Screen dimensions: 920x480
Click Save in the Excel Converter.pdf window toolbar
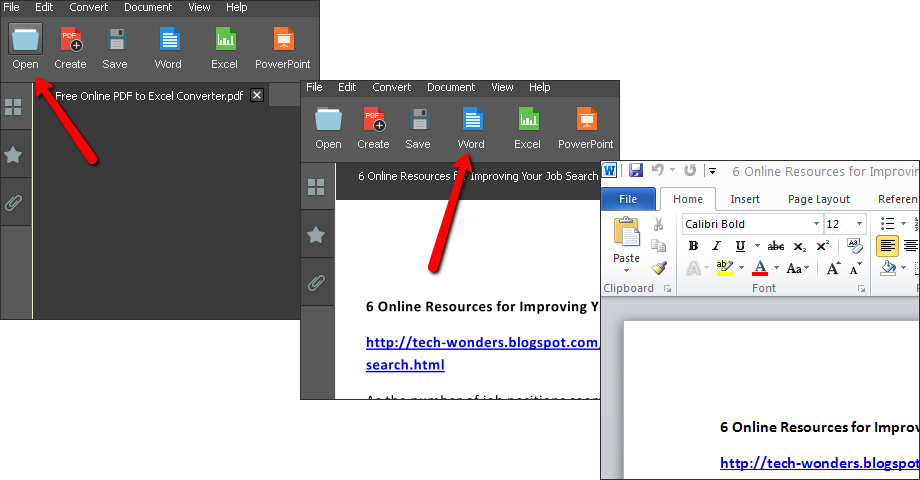click(115, 47)
